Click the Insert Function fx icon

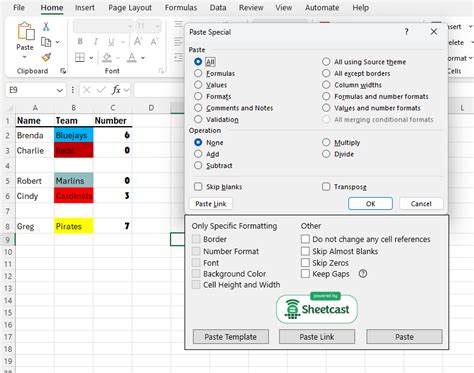pos(116,90)
